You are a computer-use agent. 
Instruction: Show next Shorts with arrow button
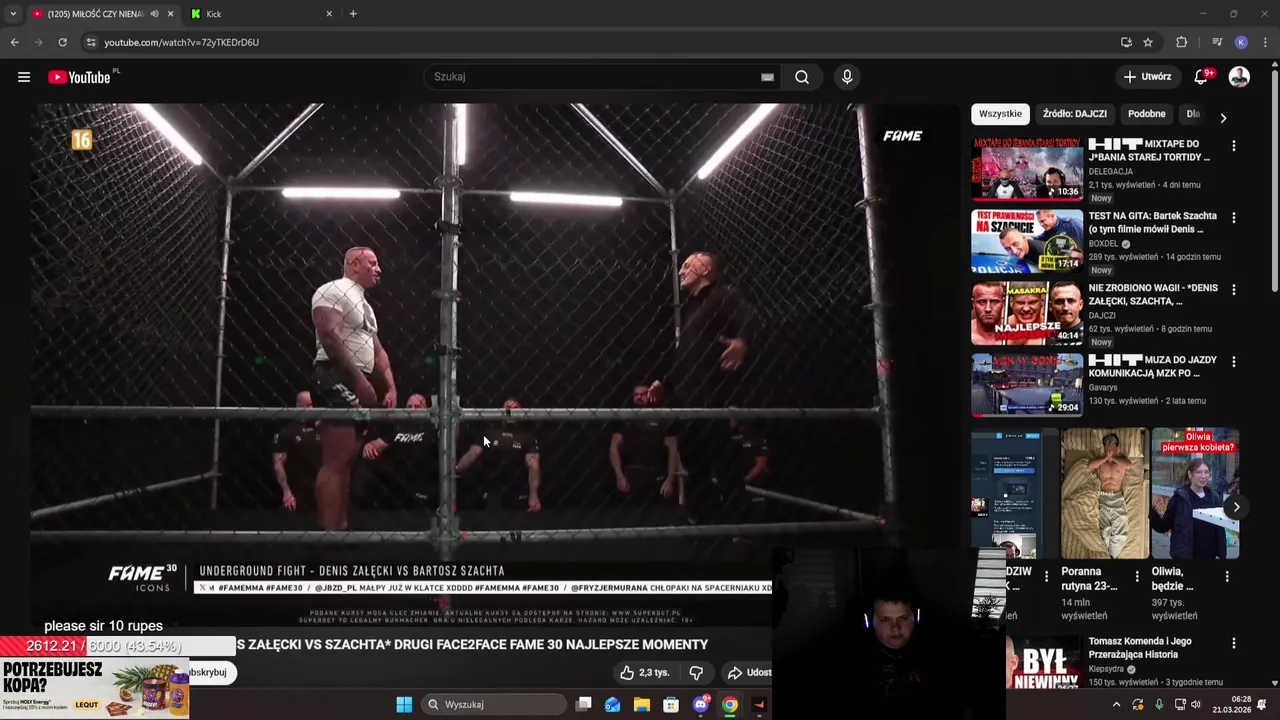click(x=1236, y=507)
